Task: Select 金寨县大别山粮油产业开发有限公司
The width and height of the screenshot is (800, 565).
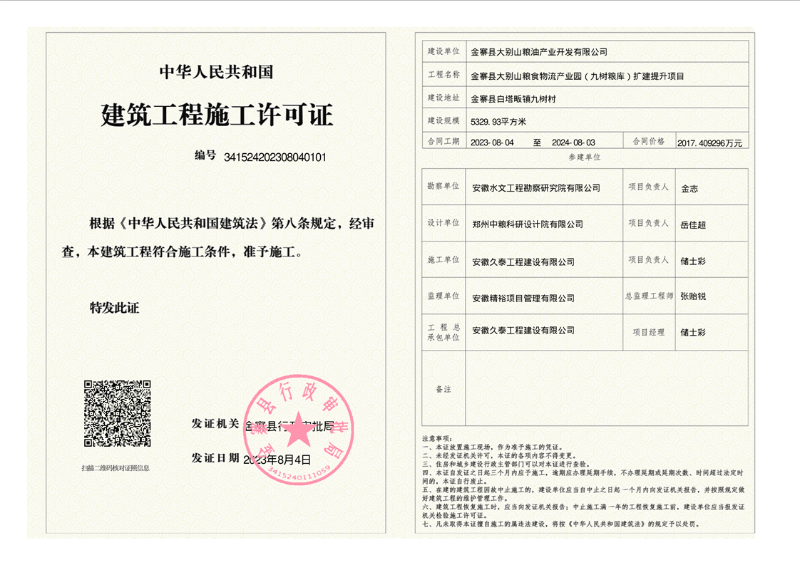Action: pyautogui.click(x=539, y=52)
